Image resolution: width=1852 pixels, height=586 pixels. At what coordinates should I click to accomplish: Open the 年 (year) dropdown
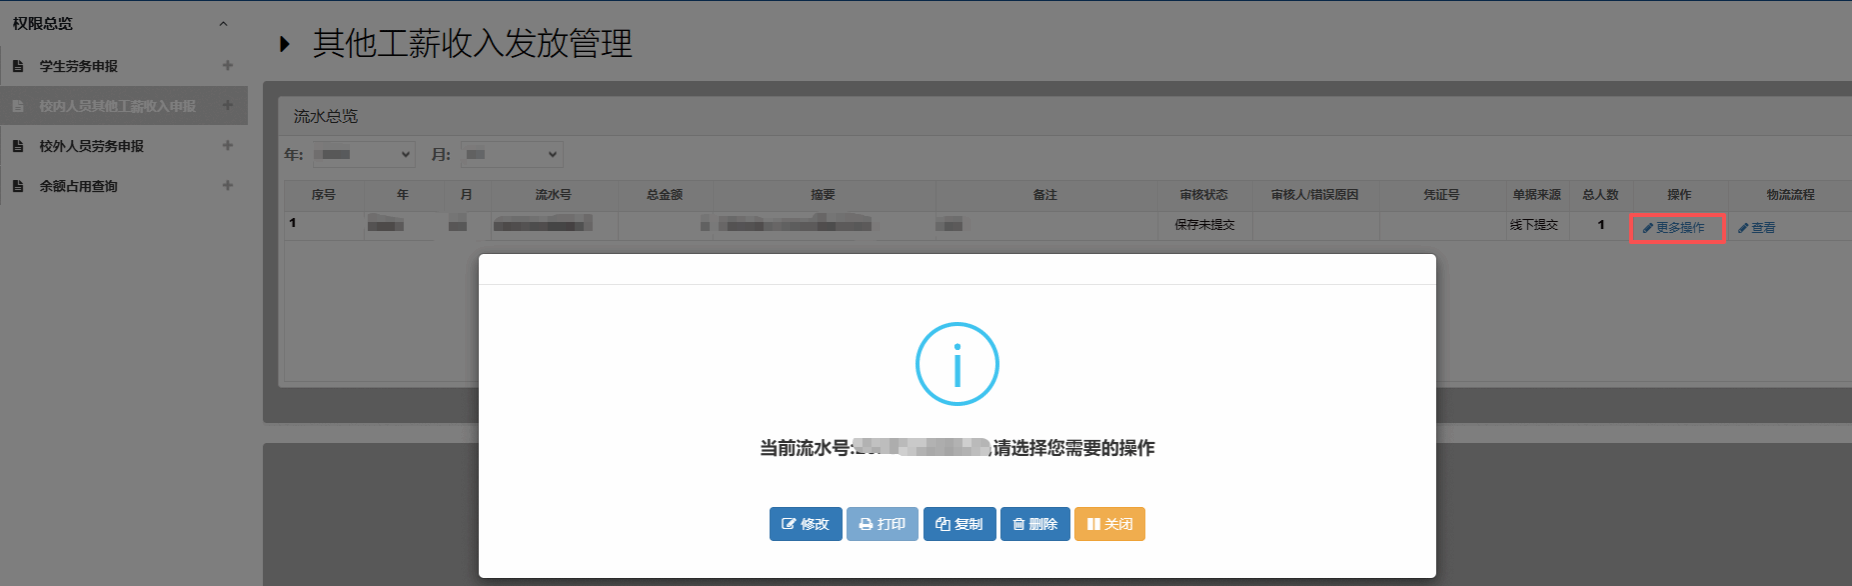[364, 154]
